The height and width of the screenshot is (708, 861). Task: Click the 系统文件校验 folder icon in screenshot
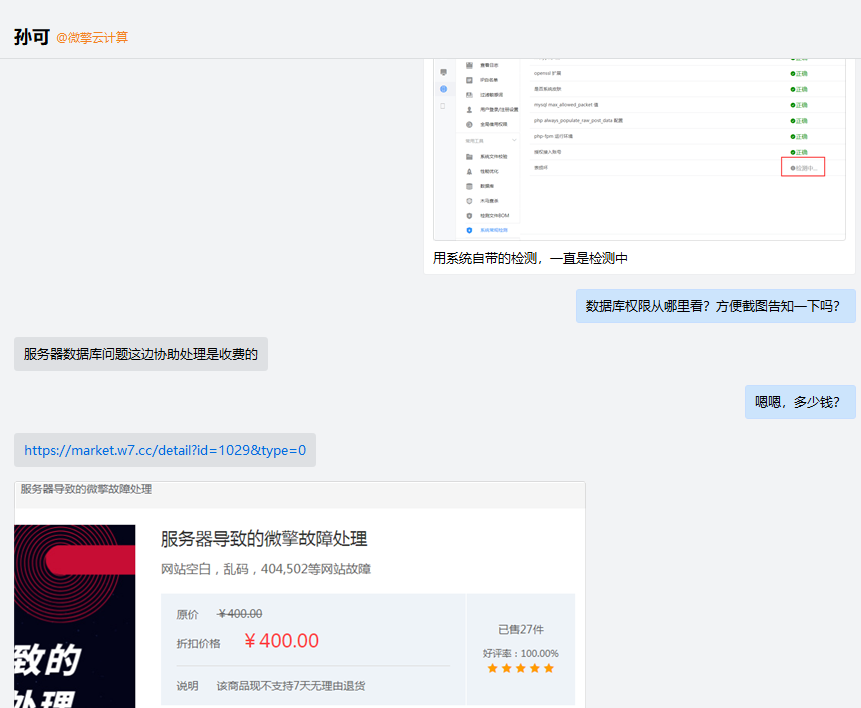469,157
